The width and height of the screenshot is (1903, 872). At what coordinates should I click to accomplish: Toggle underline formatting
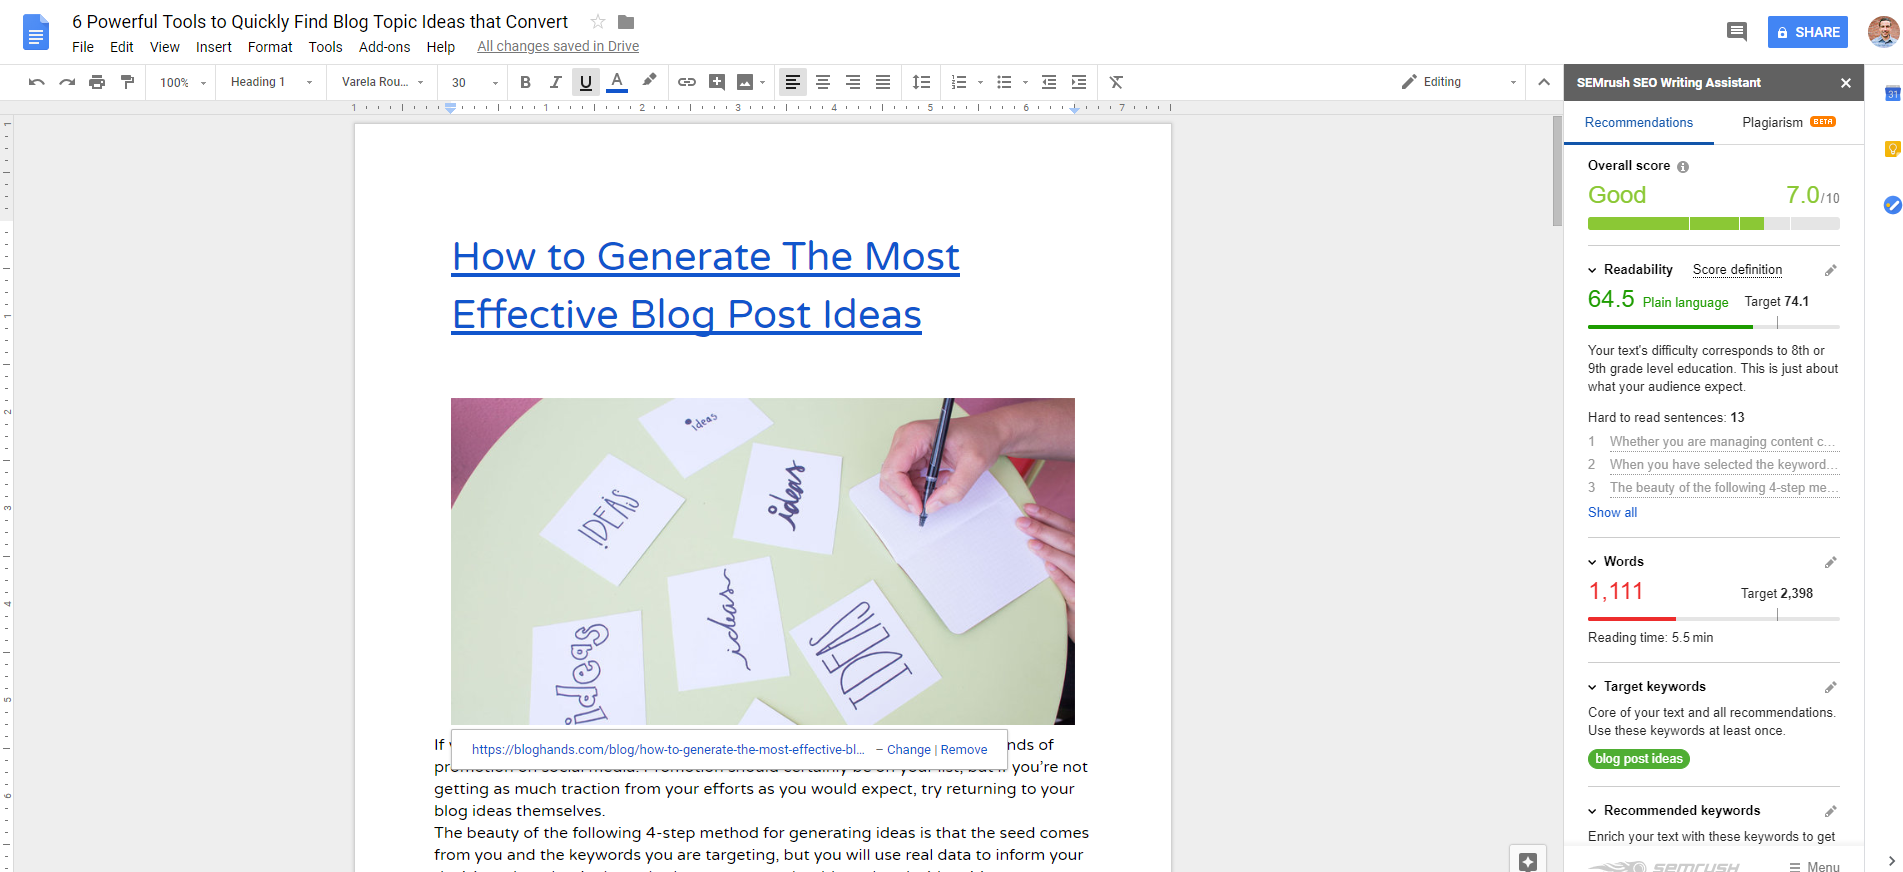[586, 82]
